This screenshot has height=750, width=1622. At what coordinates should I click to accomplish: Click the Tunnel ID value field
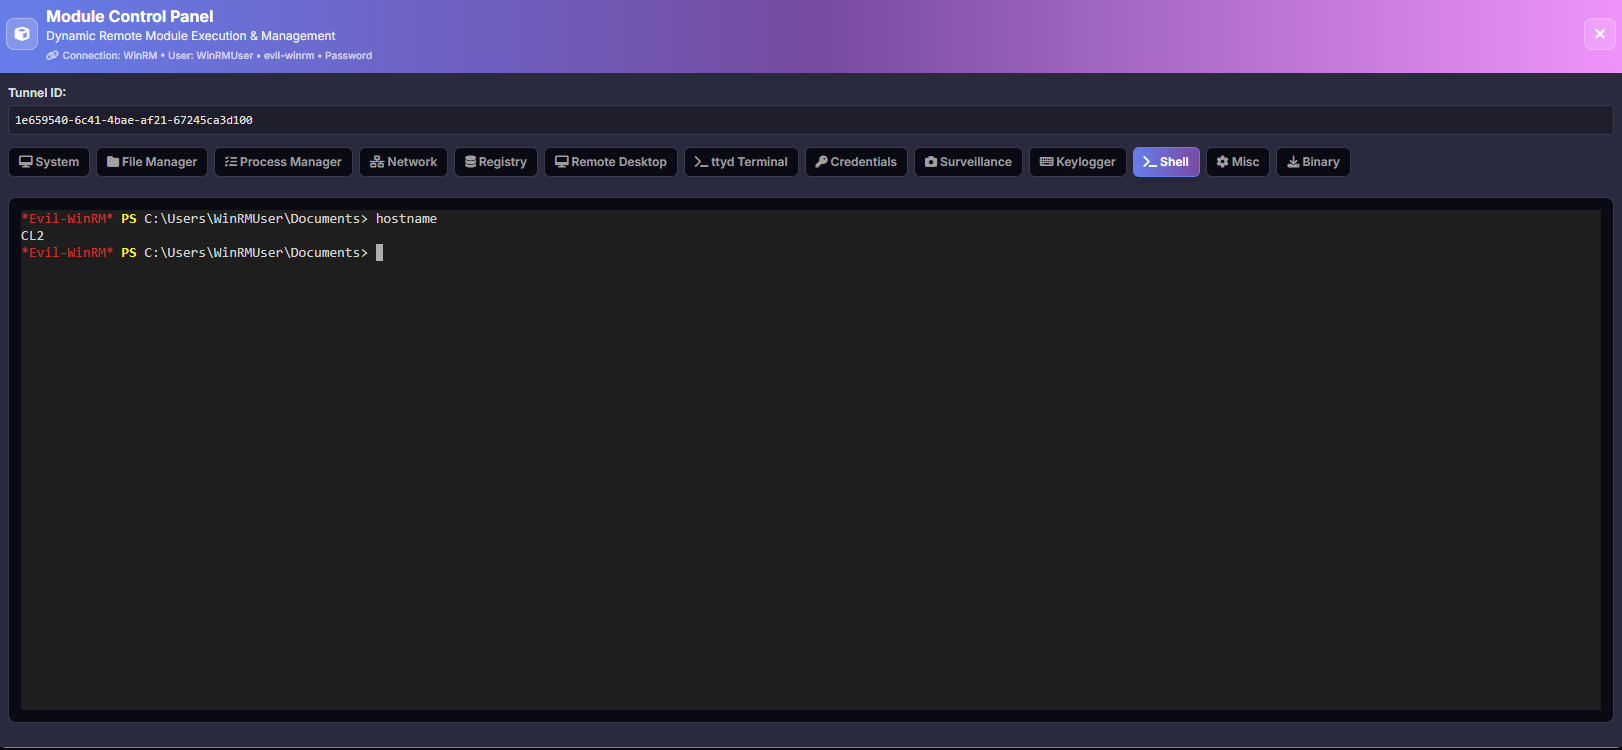coord(811,120)
